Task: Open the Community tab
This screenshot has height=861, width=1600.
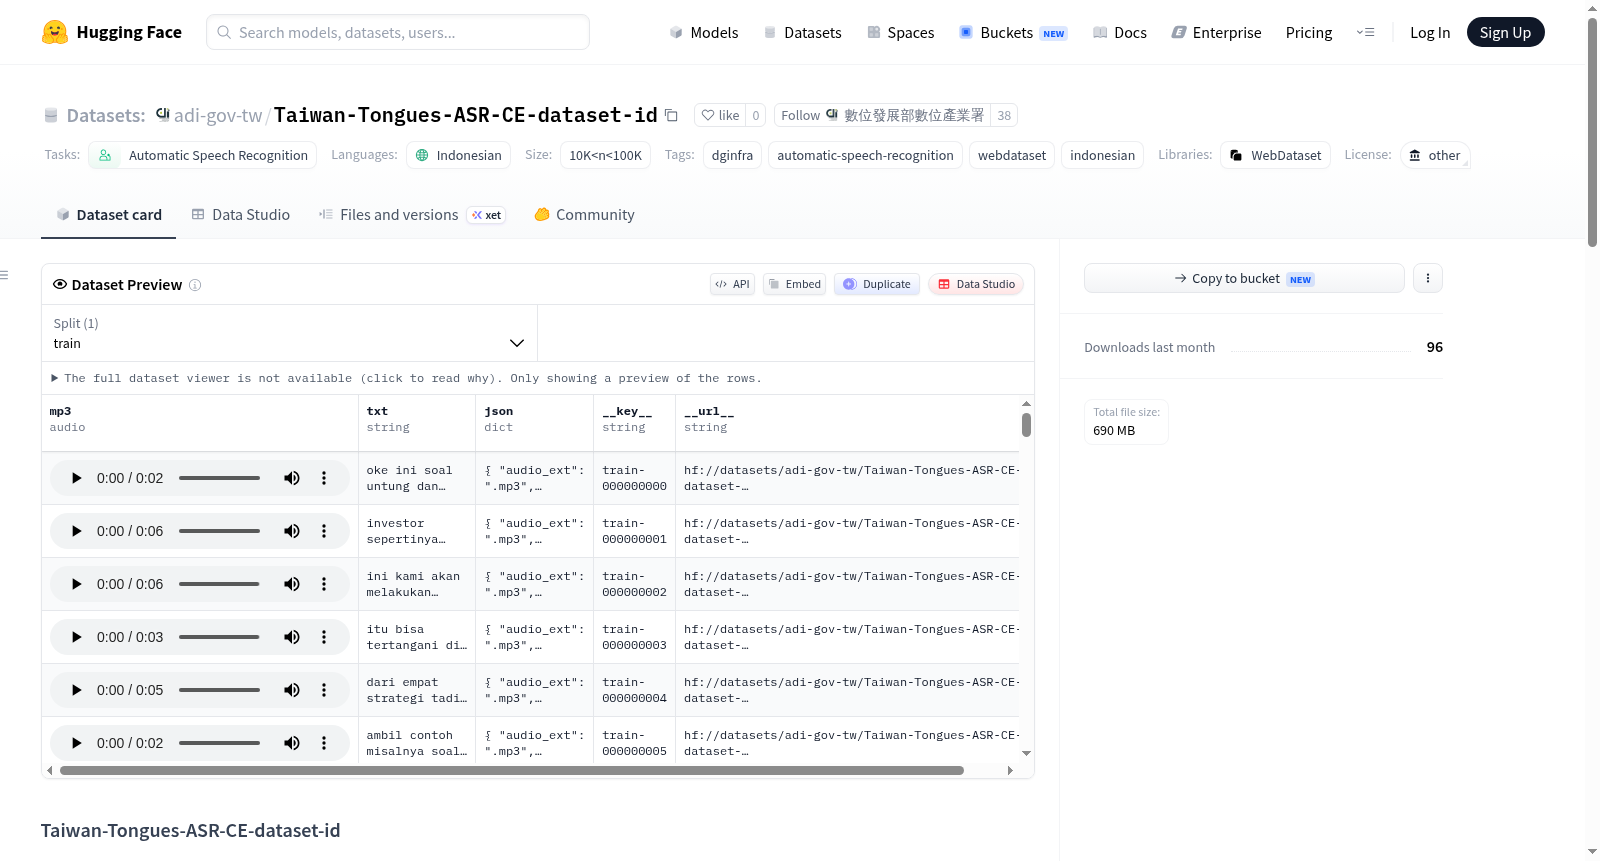Action: [584, 215]
